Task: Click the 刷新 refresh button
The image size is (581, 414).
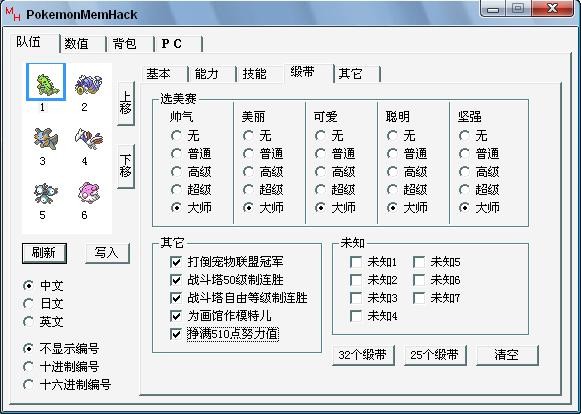Action: pos(44,253)
